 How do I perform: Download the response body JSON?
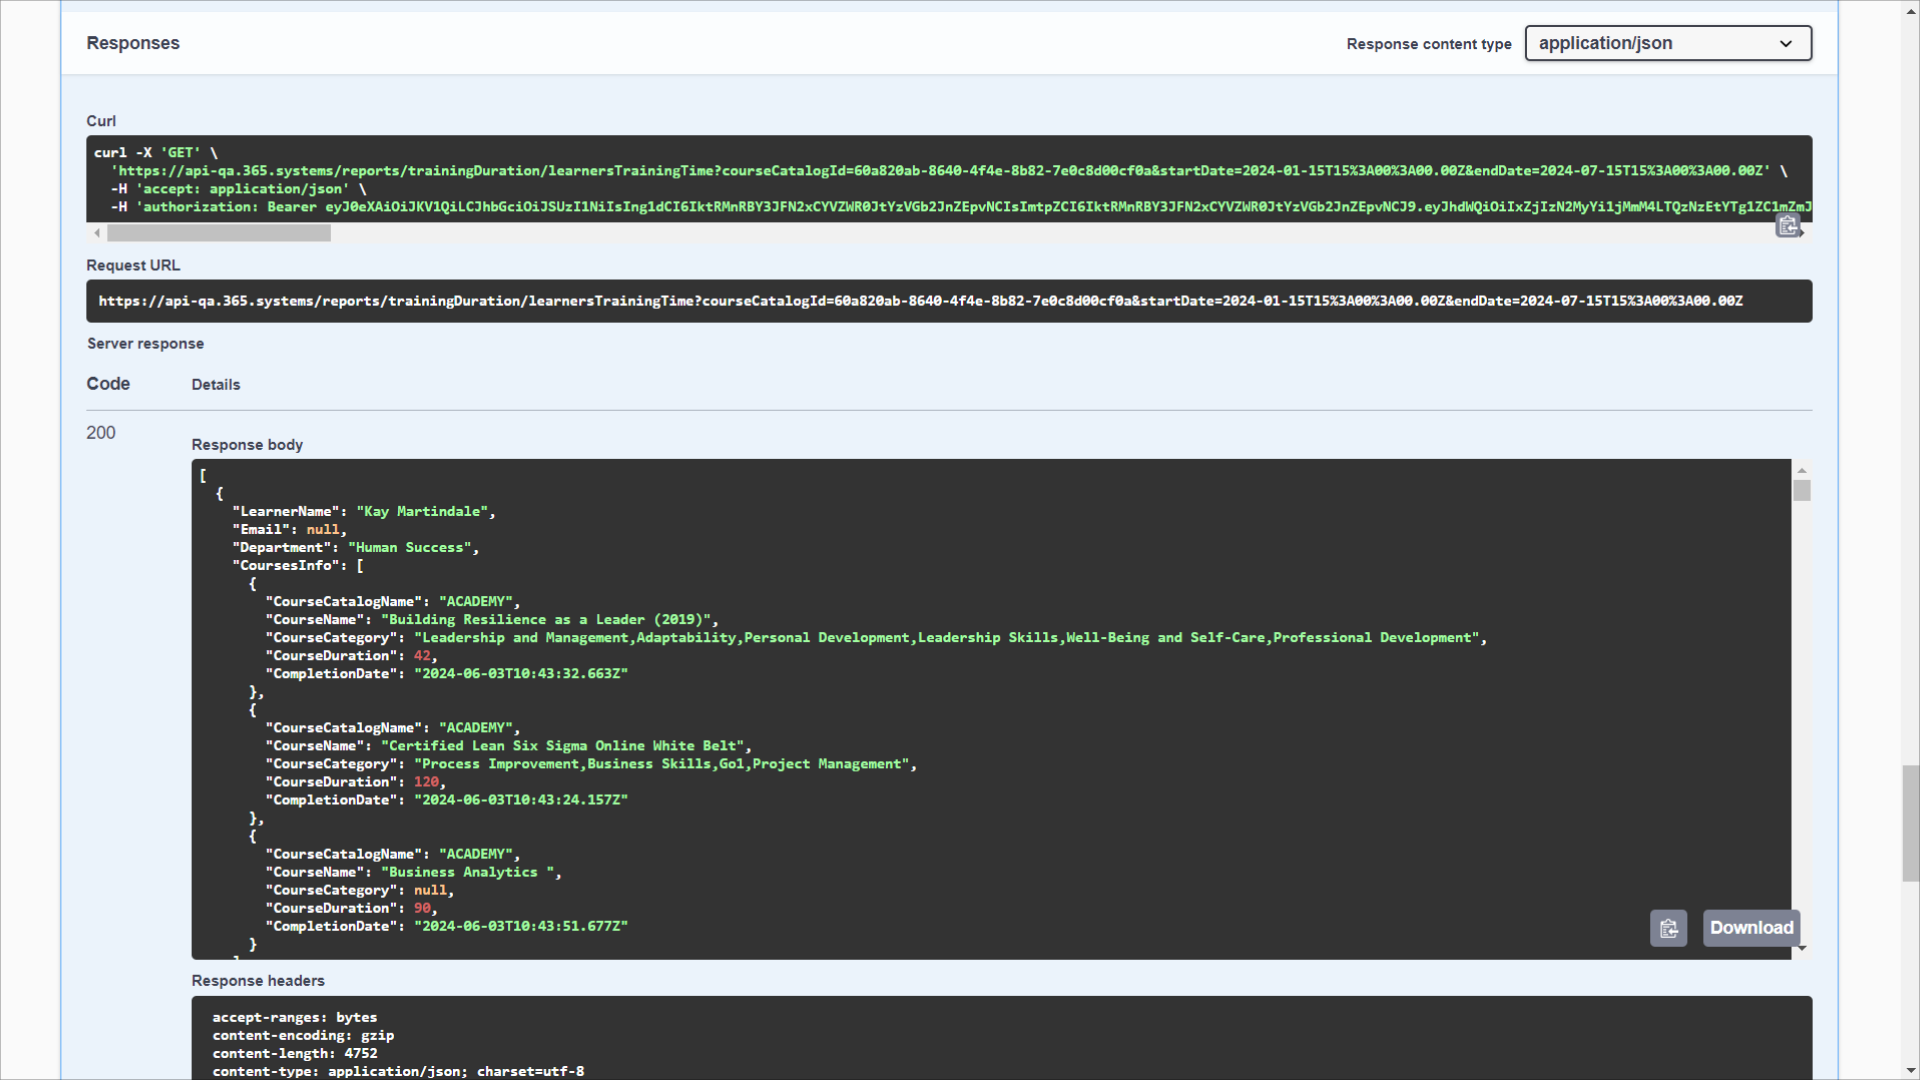coord(1751,928)
